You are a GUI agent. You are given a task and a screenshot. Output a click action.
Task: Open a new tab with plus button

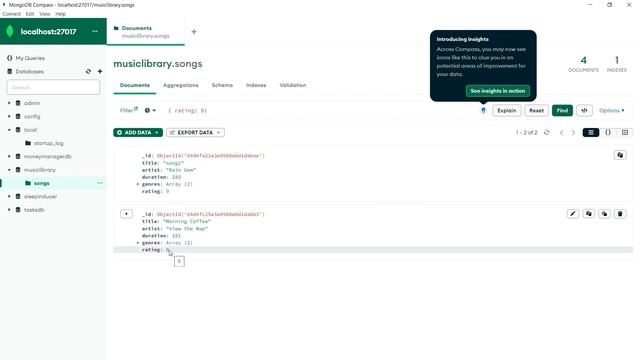[x=194, y=32]
